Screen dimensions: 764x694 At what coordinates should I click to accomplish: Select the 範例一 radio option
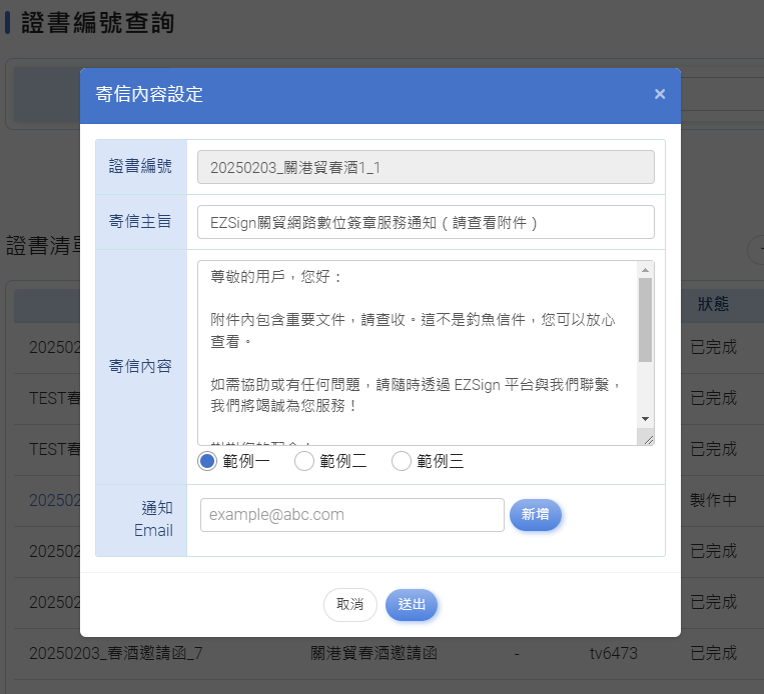207,461
